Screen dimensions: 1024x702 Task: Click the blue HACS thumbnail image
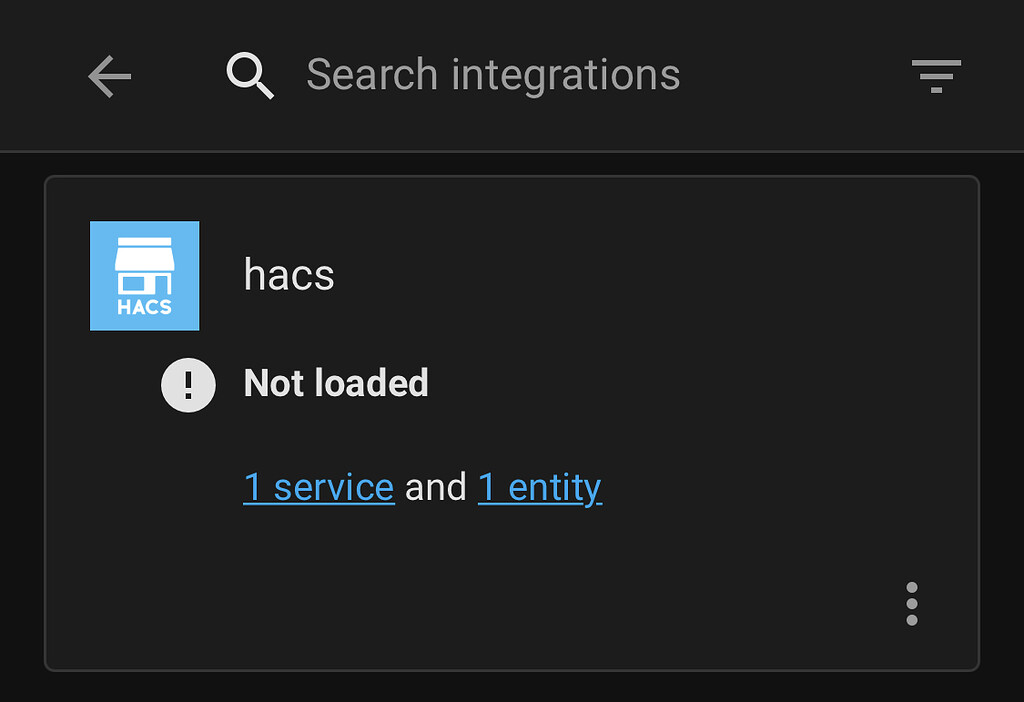click(x=144, y=275)
